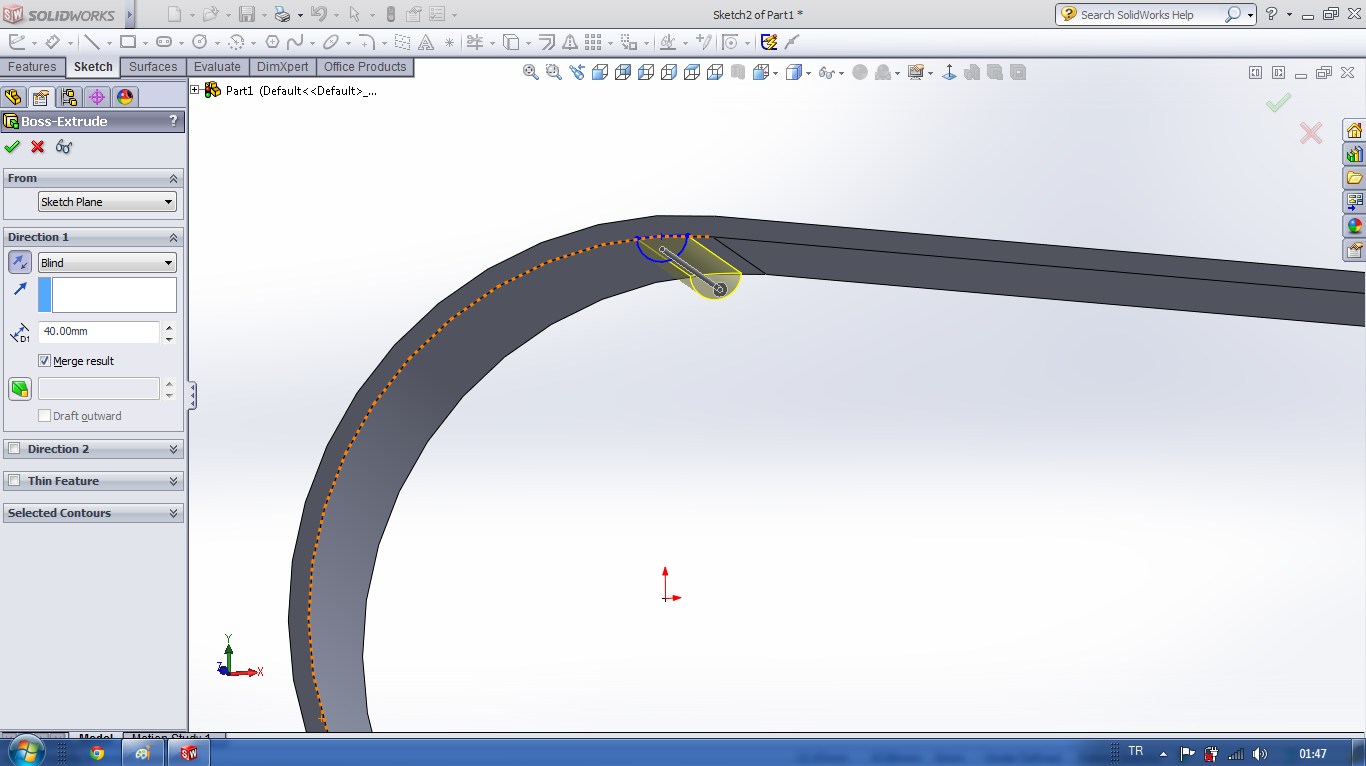Open Google Chrome from the taskbar
The height and width of the screenshot is (766, 1366).
pos(97,753)
